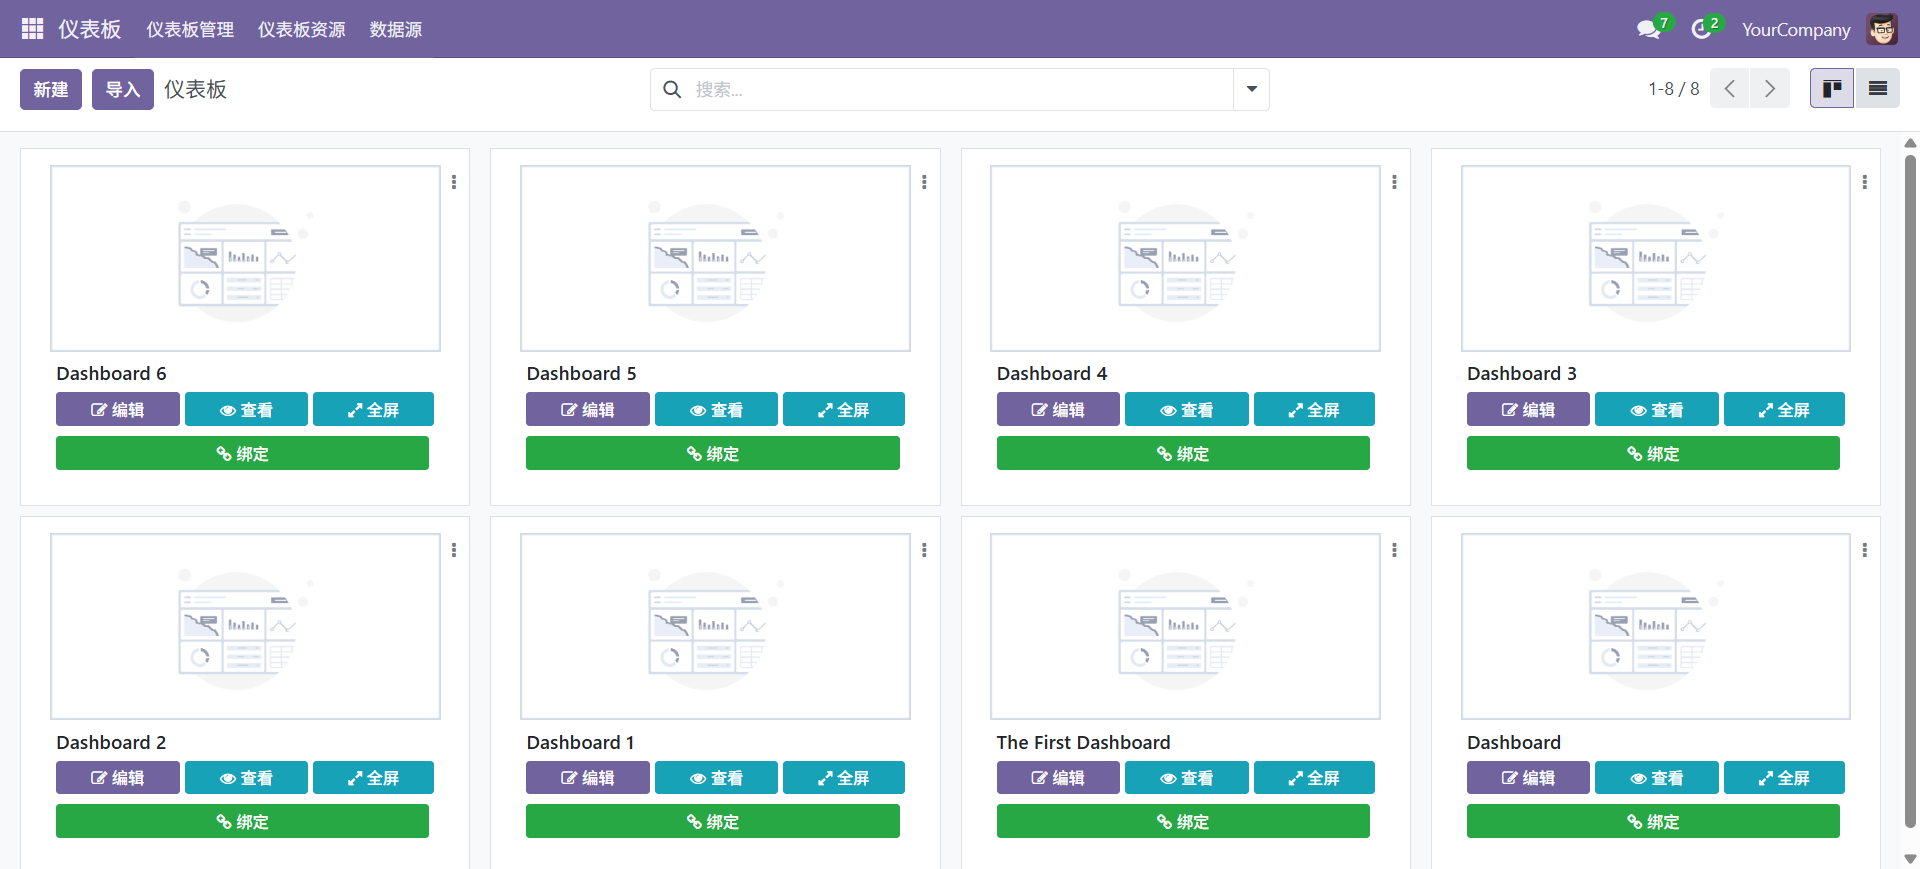
Task: Open the conversations messages icon
Action: pyautogui.click(x=1648, y=30)
